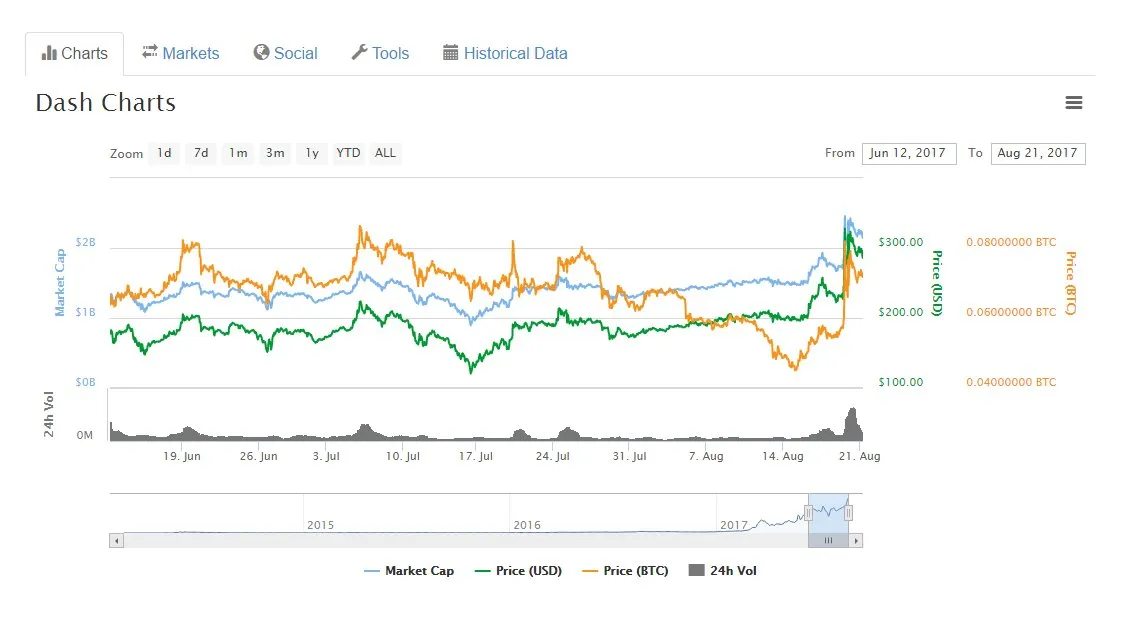Click the $200.00 price axis label
The width and height of the screenshot is (1141, 617).
point(901,312)
